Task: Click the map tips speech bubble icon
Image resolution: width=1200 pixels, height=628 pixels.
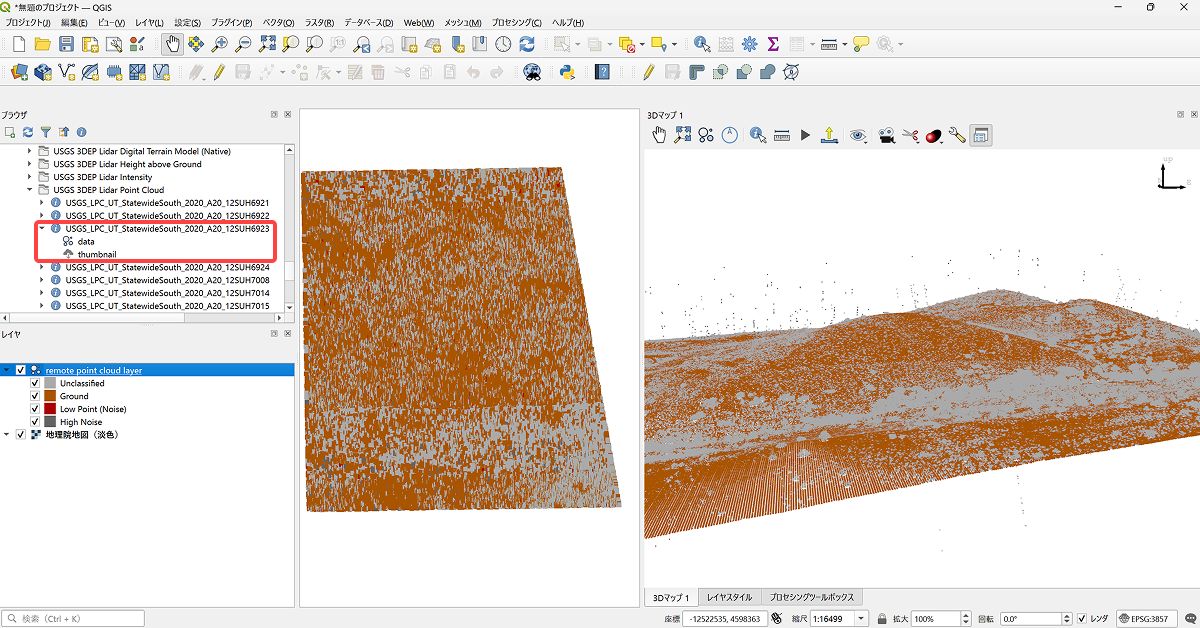Action: click(x=861, y=44)
